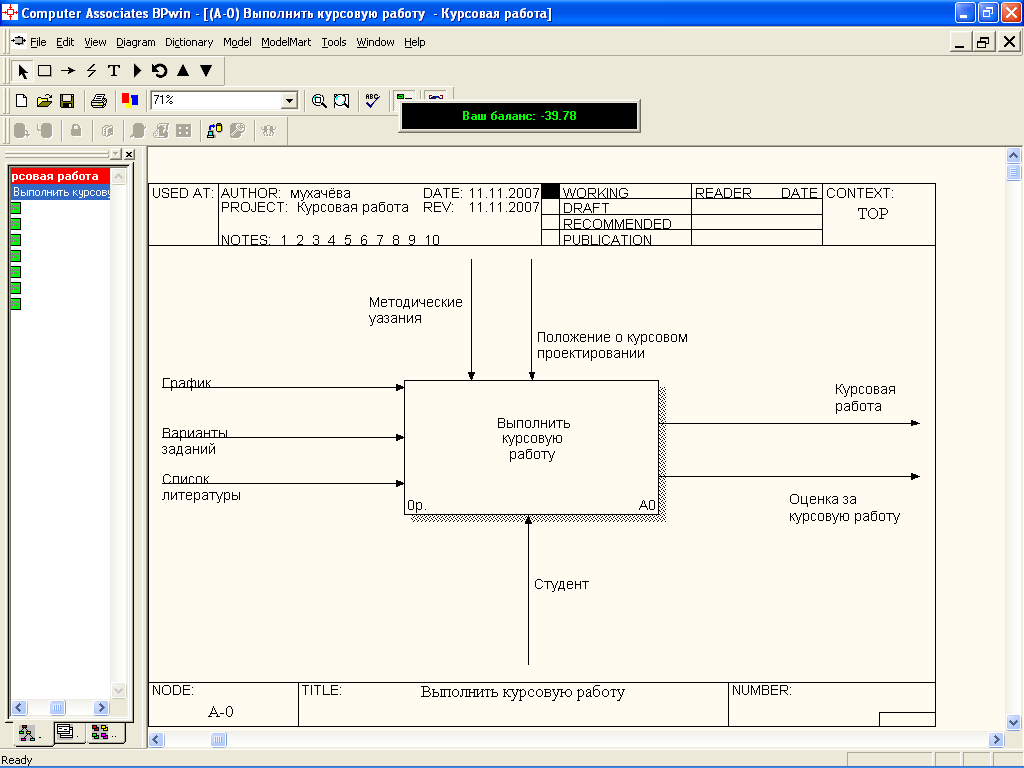Click diagram horizontal scrollbar right arrow
This screenshot has width=1024, height=768.
click(996, 739)
